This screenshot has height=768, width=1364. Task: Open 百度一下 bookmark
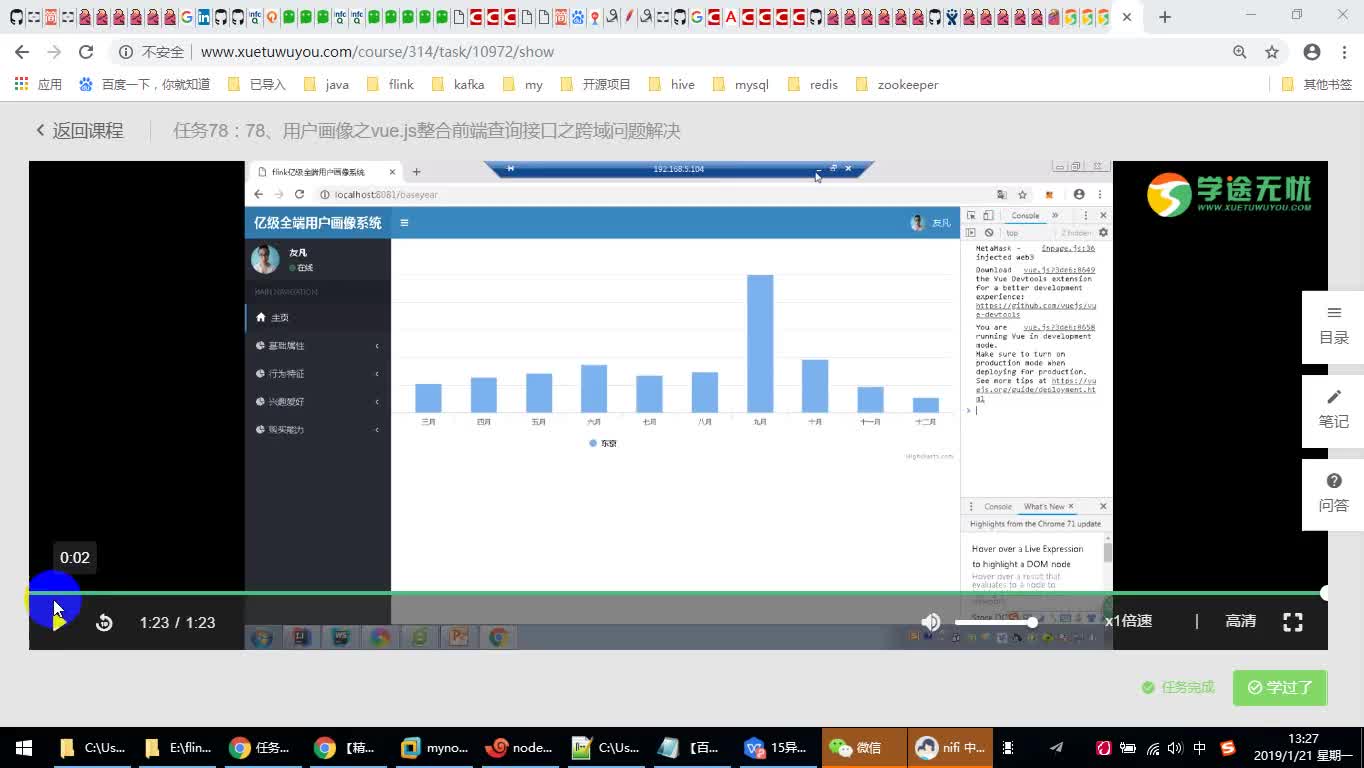click(x=144, y=84)
